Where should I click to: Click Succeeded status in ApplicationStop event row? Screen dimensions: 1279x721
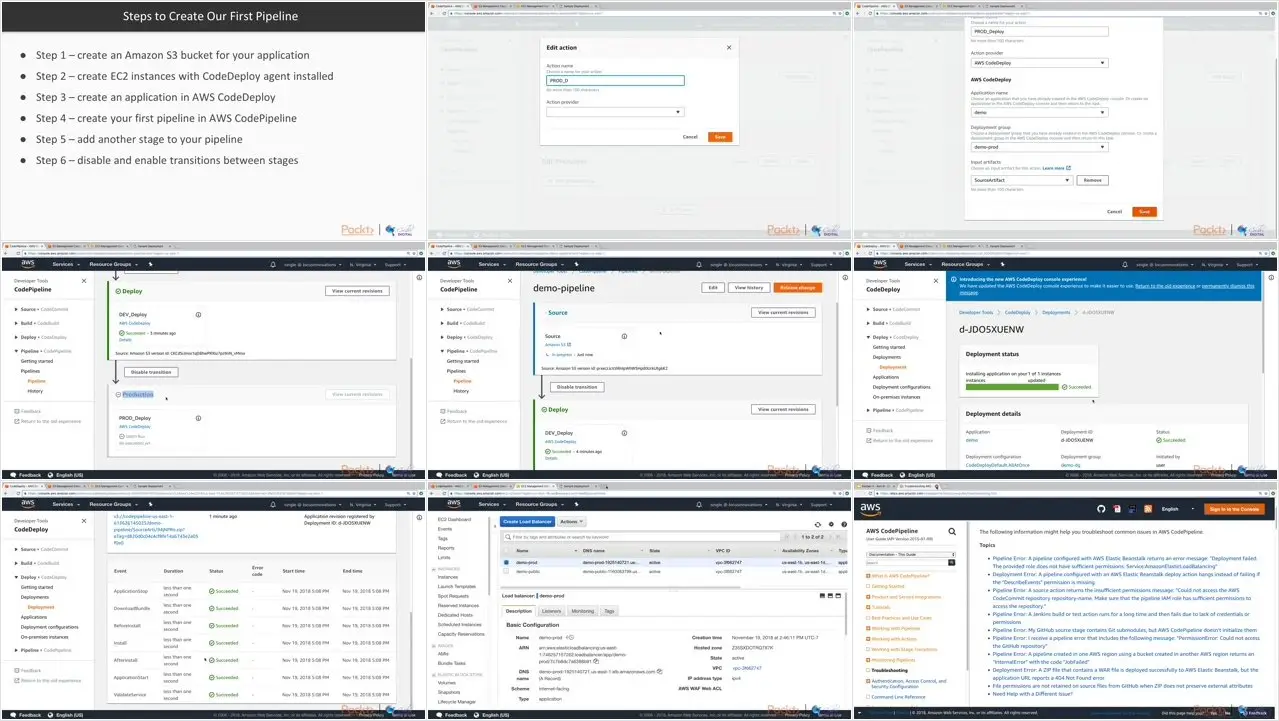(x=224, y=592)
